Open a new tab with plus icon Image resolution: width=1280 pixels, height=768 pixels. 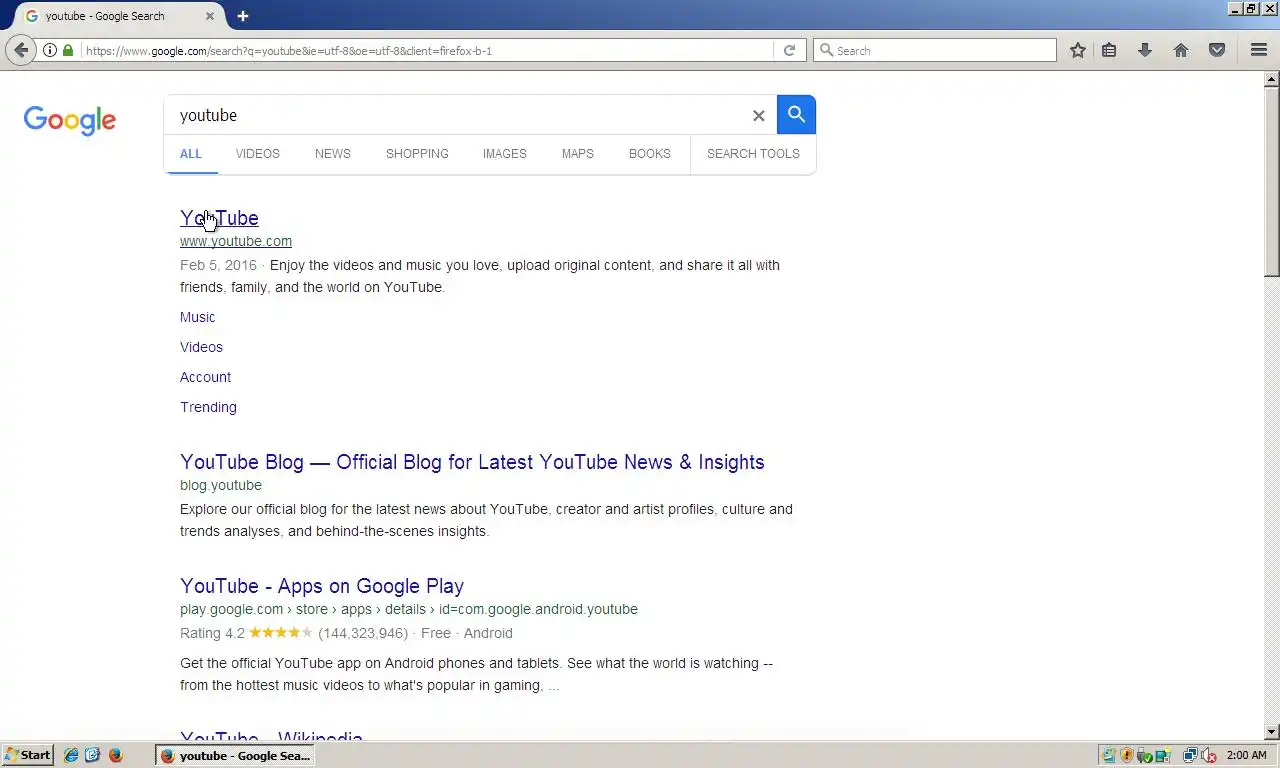point(242,16)
